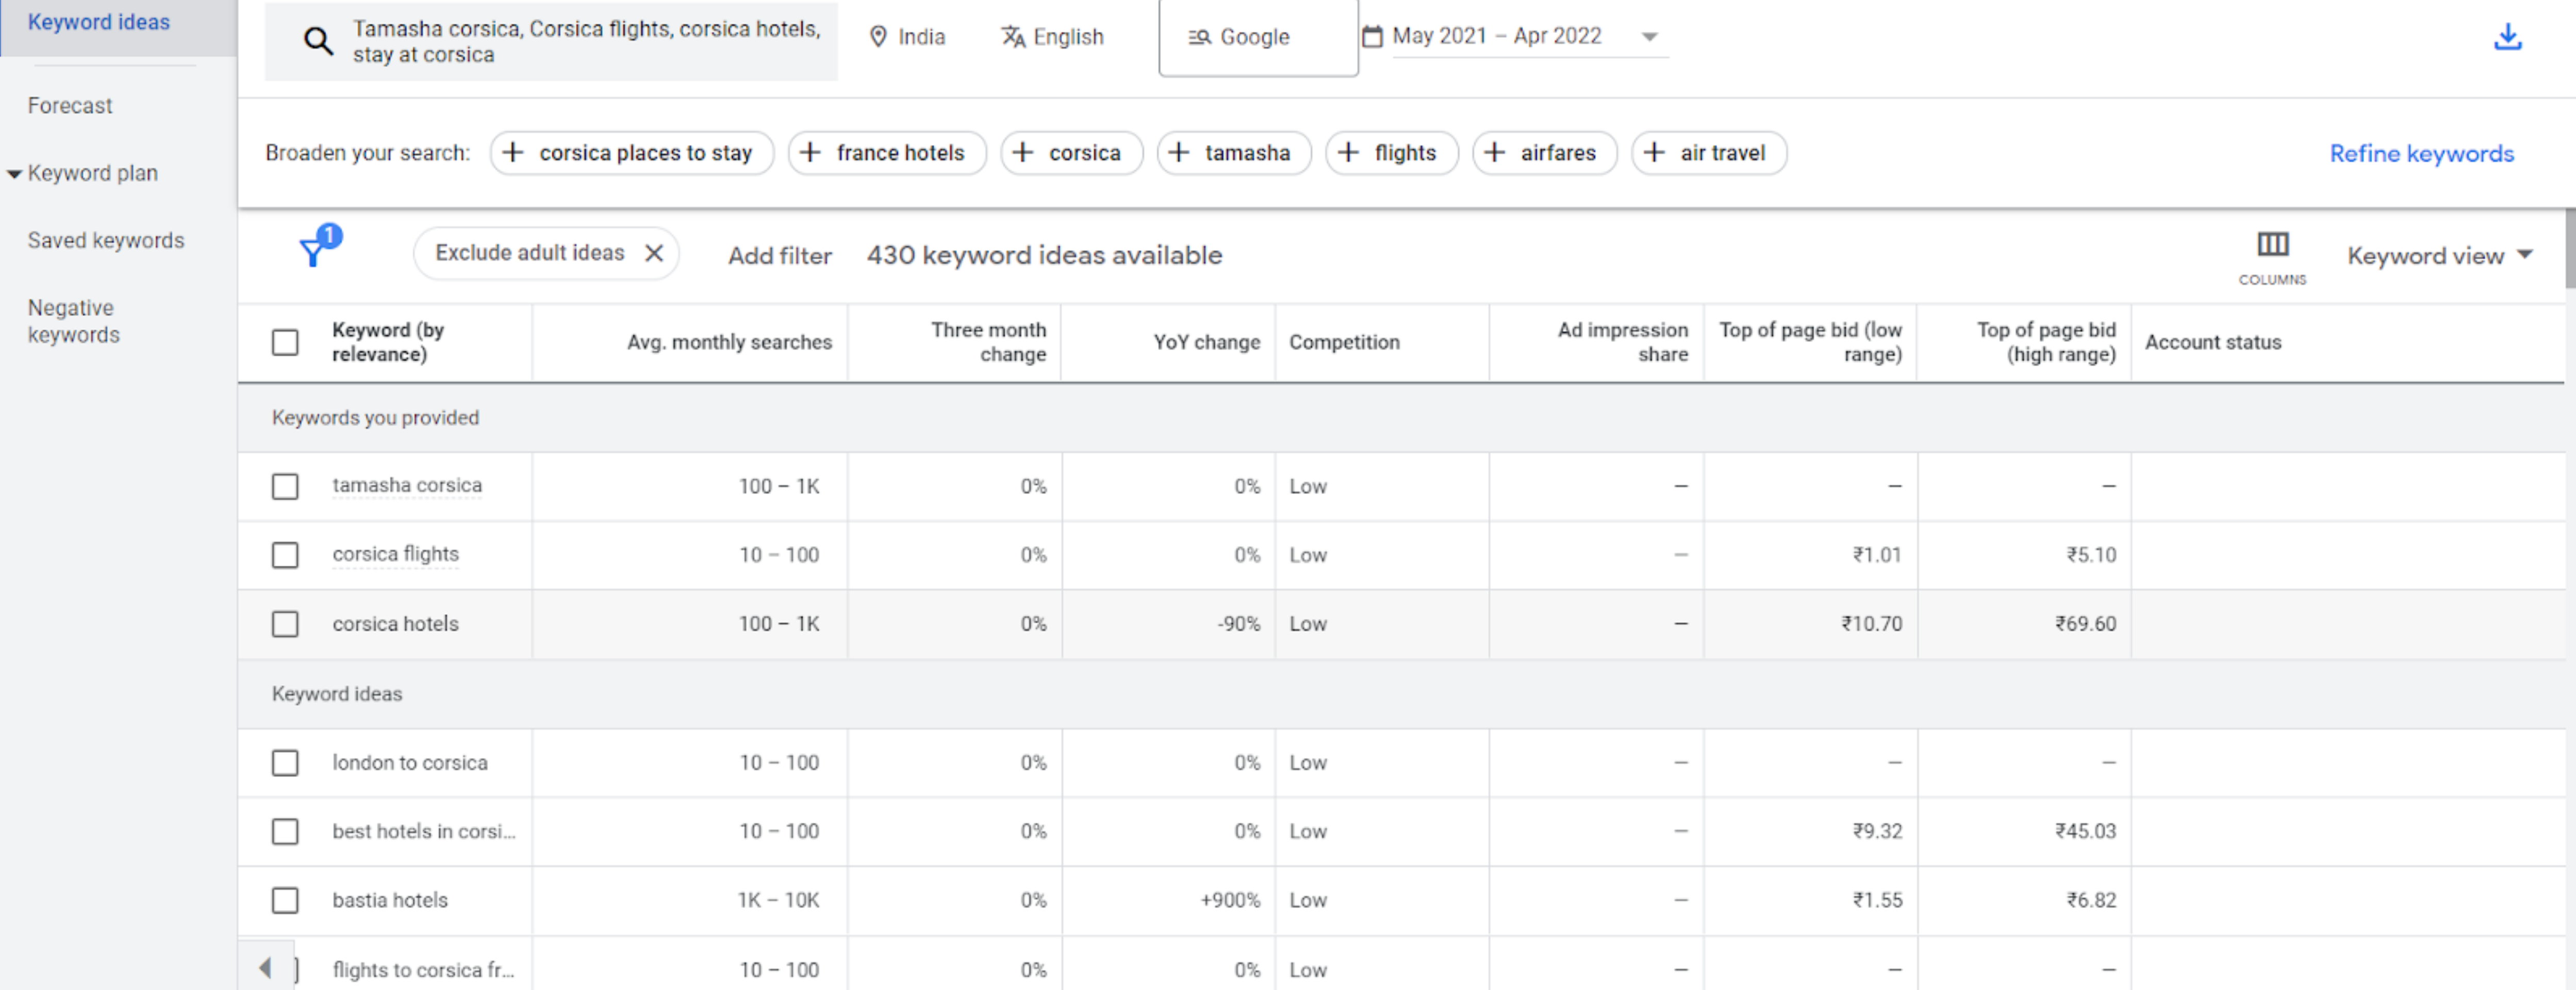The image size is (2576, 990).
Task: Remove the Exclude adult ideas filter
Action: (654, 253)
